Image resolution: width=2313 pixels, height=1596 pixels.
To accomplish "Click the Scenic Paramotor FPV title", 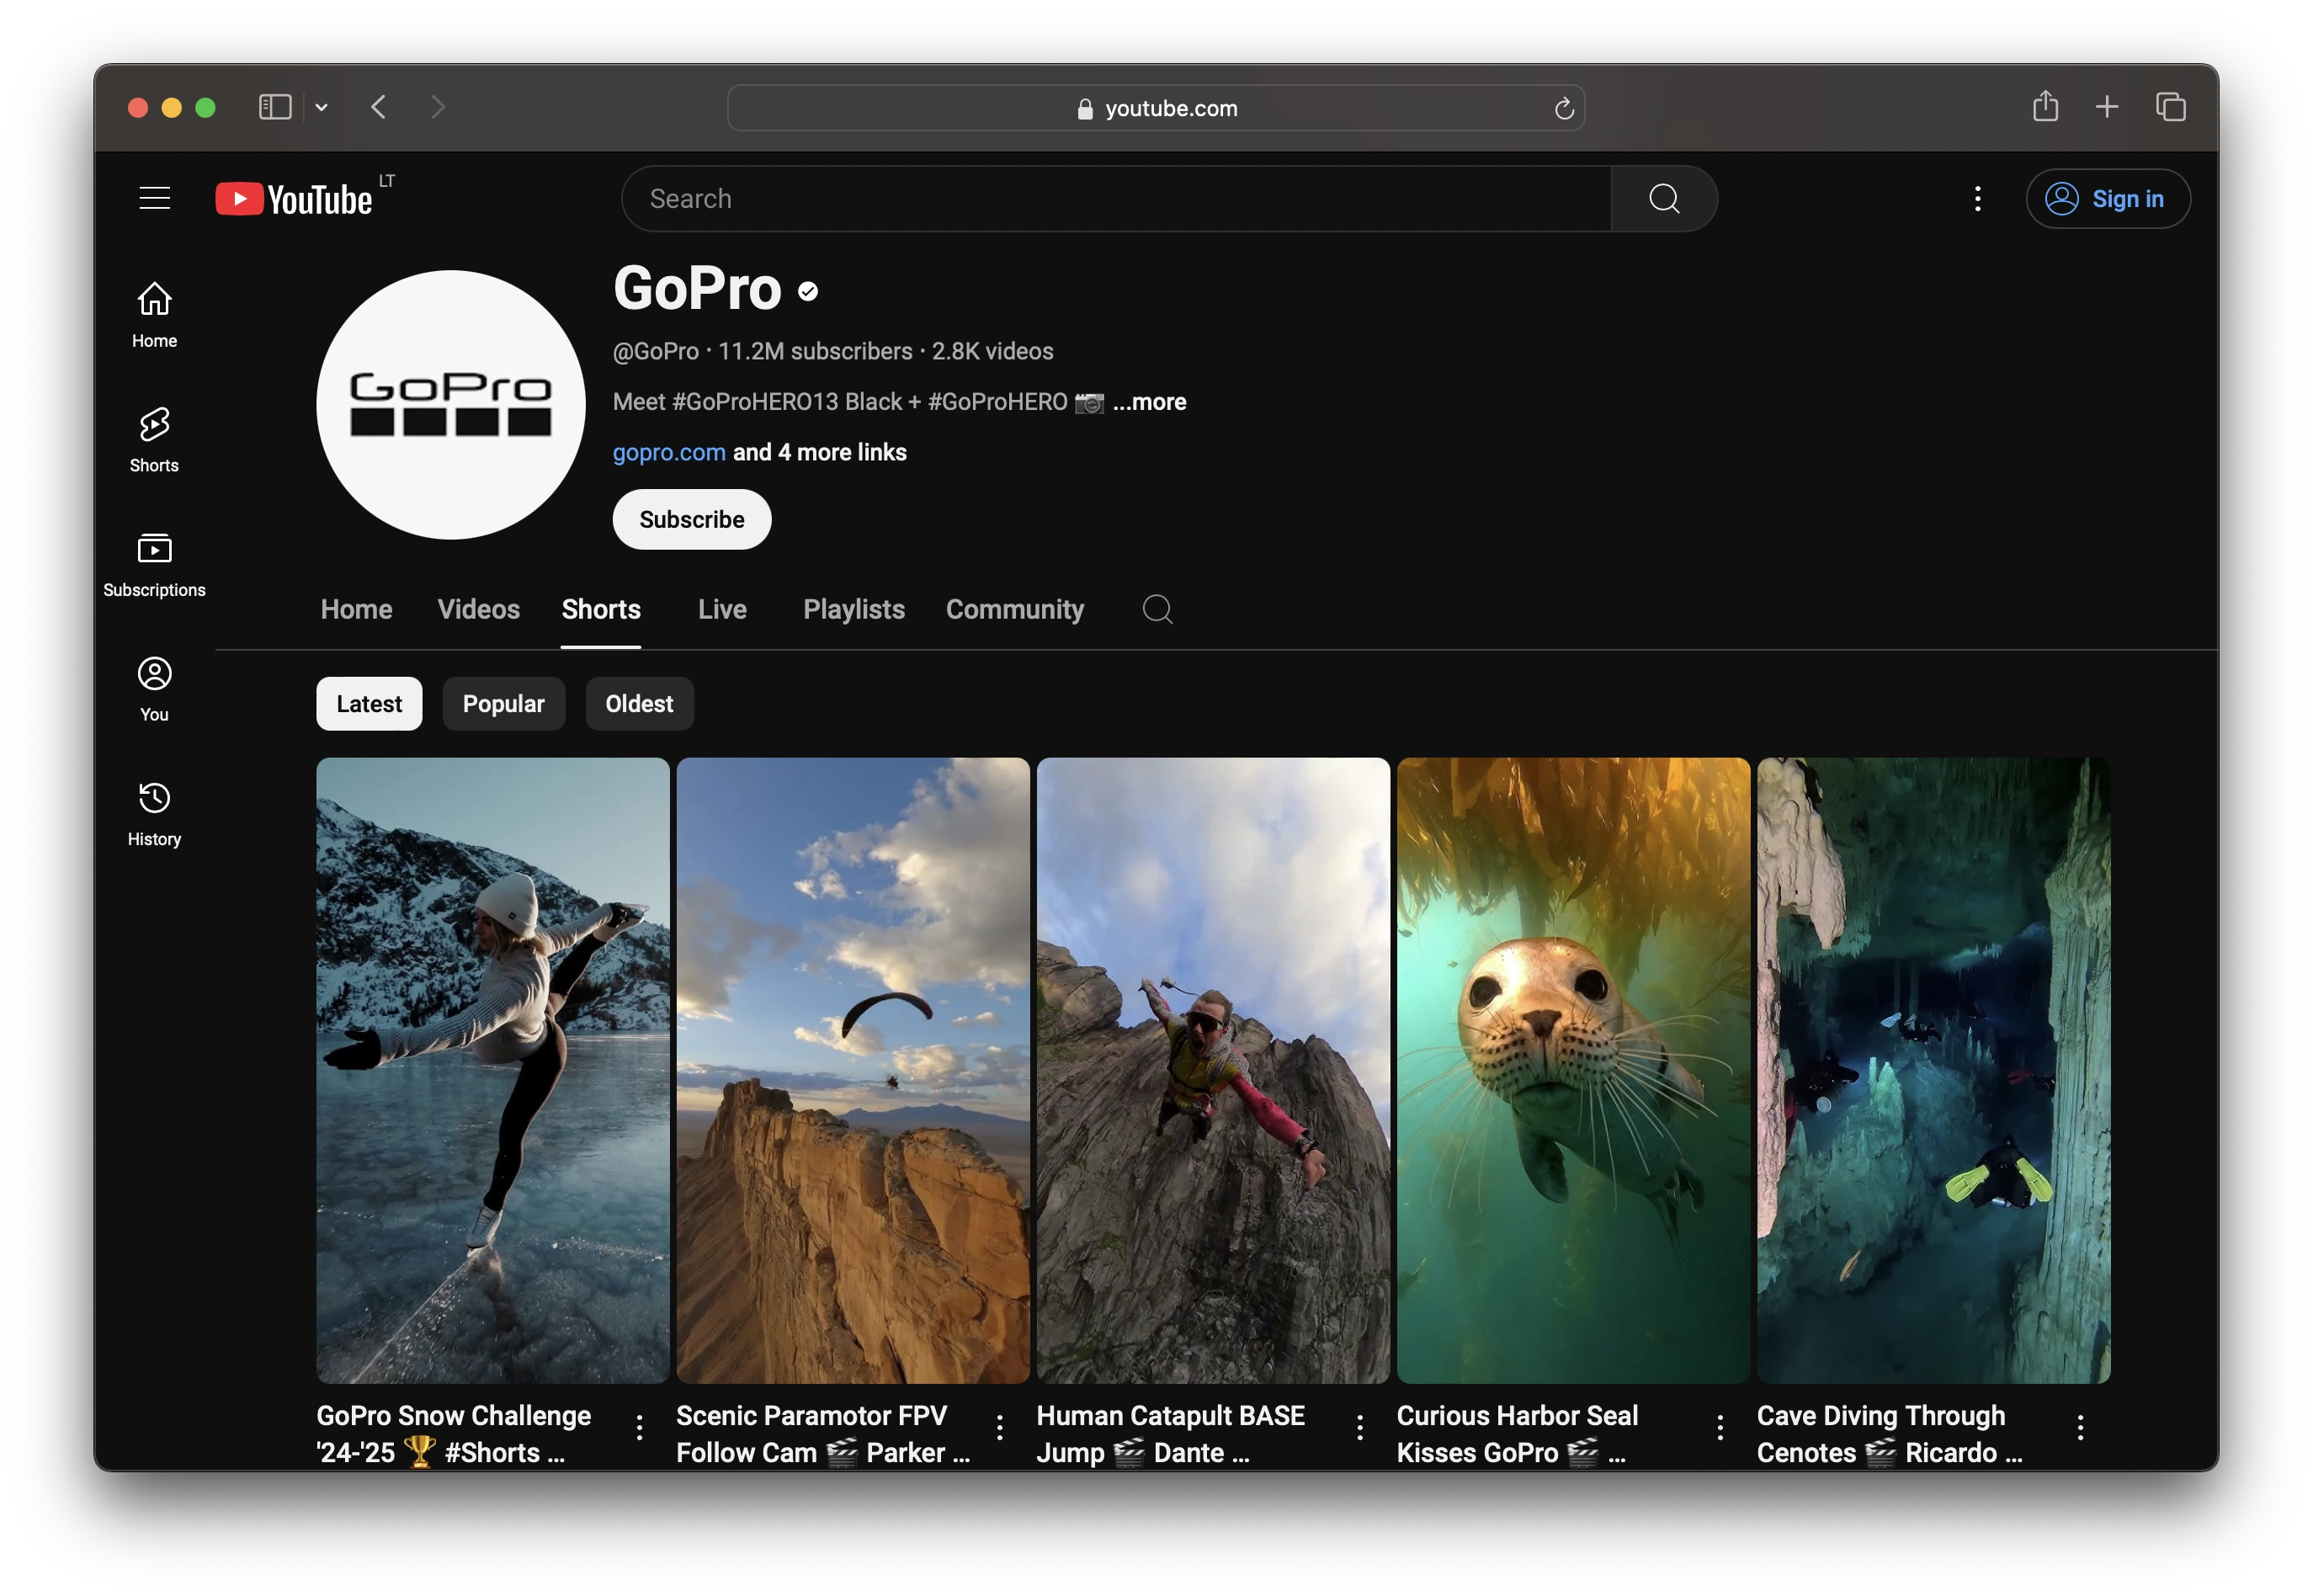I will click(x=822, y=1434).
